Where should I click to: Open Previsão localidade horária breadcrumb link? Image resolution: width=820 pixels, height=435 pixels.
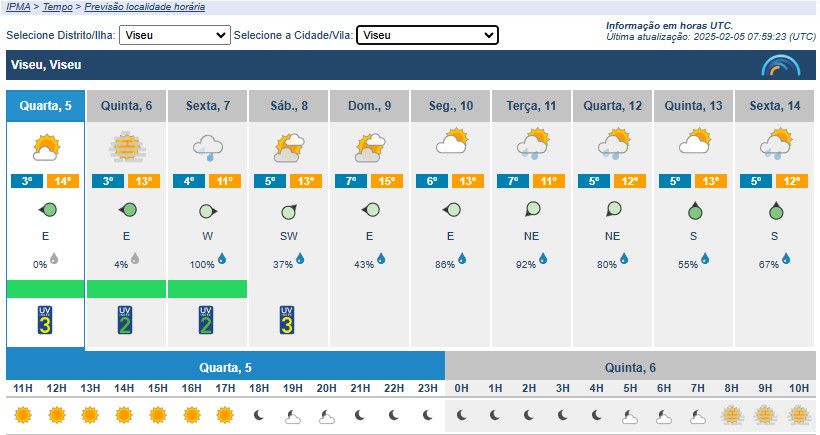point(145,7)
